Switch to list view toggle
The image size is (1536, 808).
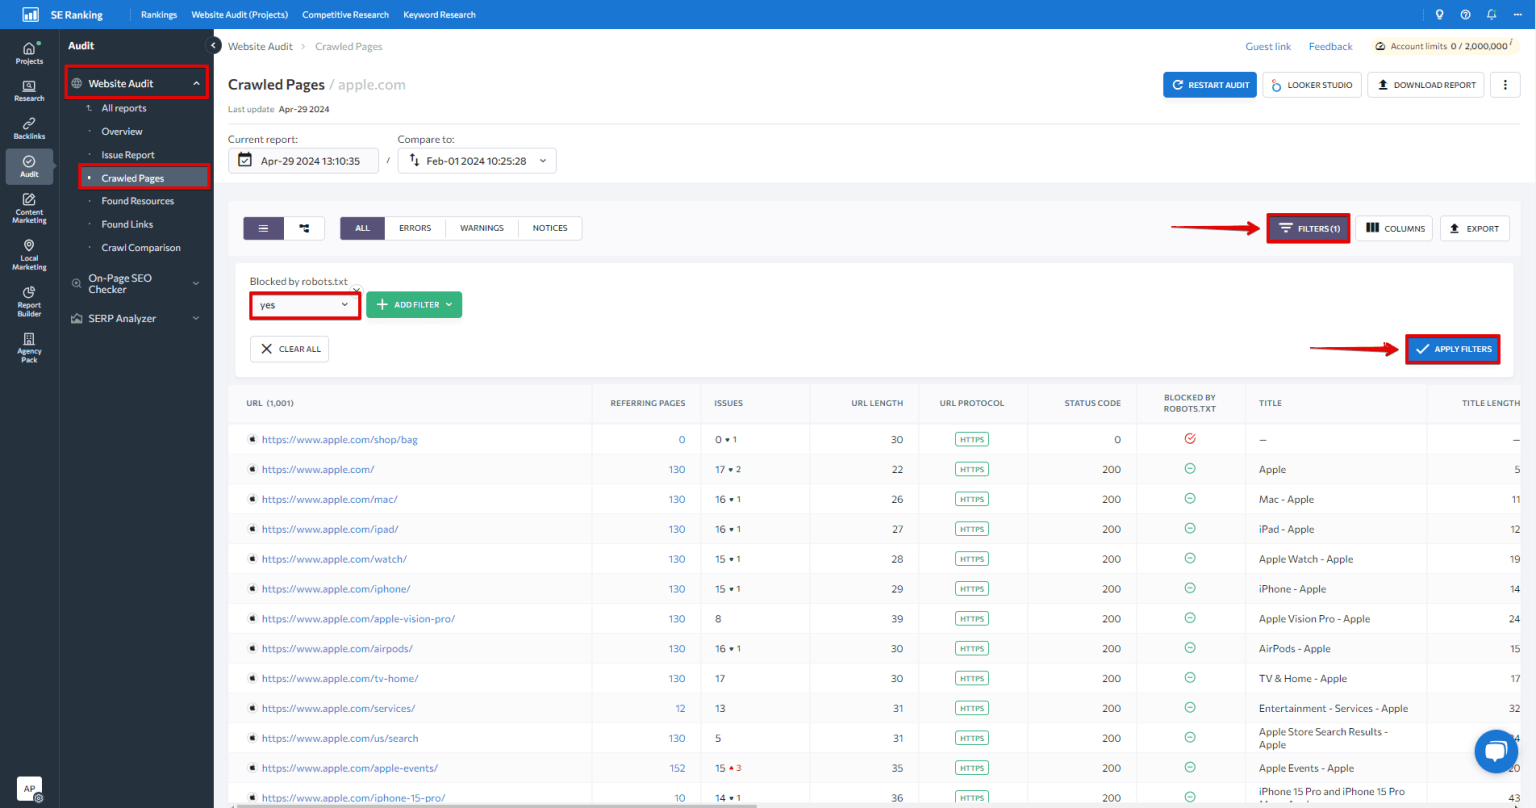(264, 229)
